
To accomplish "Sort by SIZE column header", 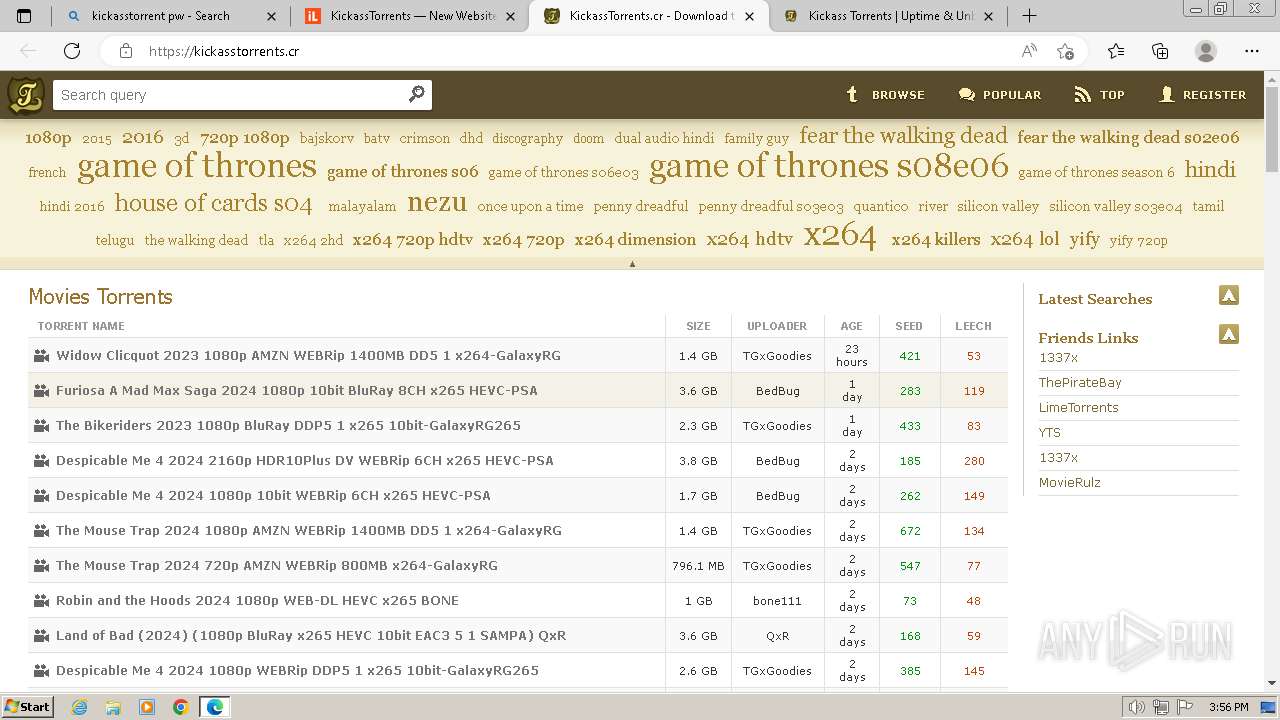I will tap(698, 326).
